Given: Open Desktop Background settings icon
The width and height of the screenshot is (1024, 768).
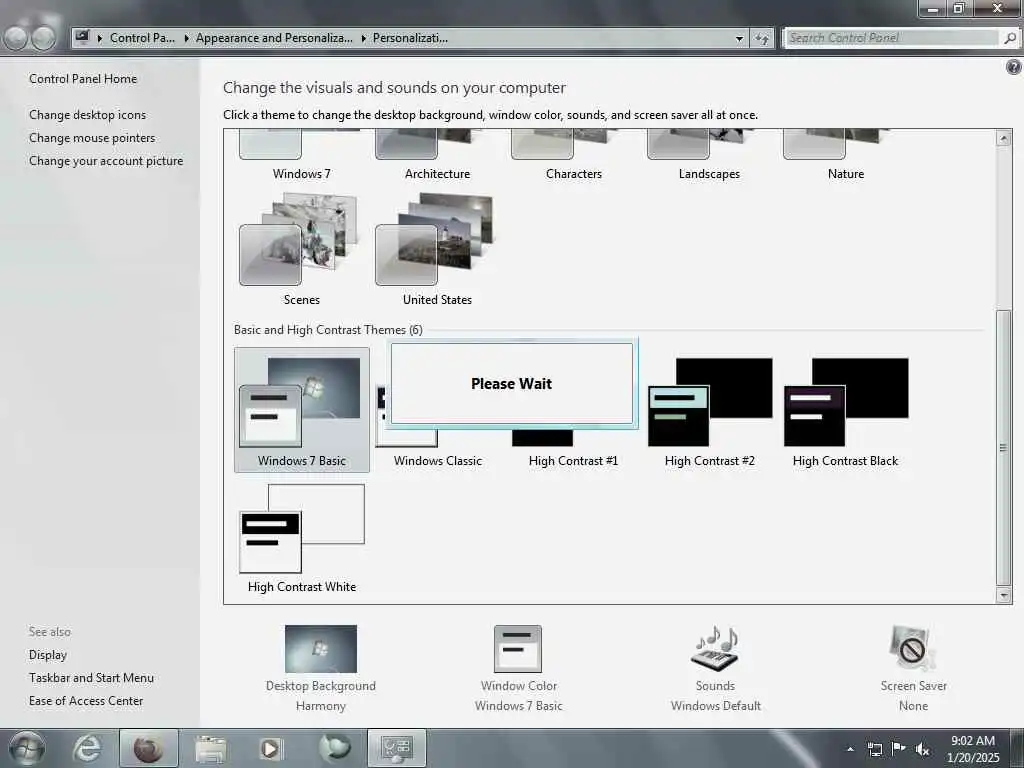Looking at the screenshot, I should pyautogui.click(x=321, y=648).
